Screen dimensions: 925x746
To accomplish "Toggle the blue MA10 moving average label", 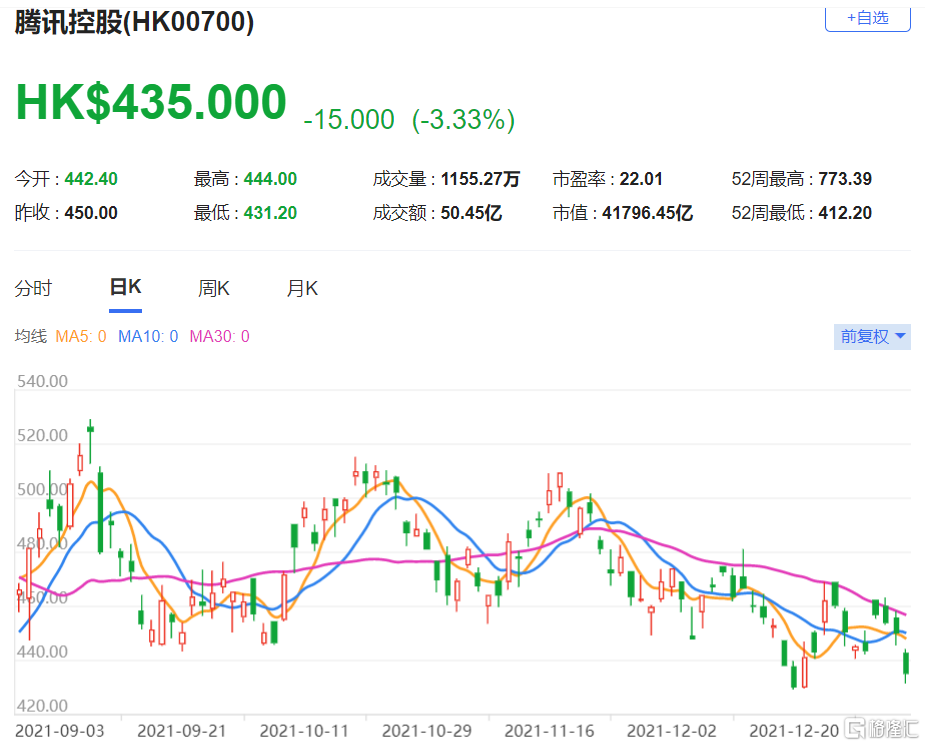I will [148, 337].
